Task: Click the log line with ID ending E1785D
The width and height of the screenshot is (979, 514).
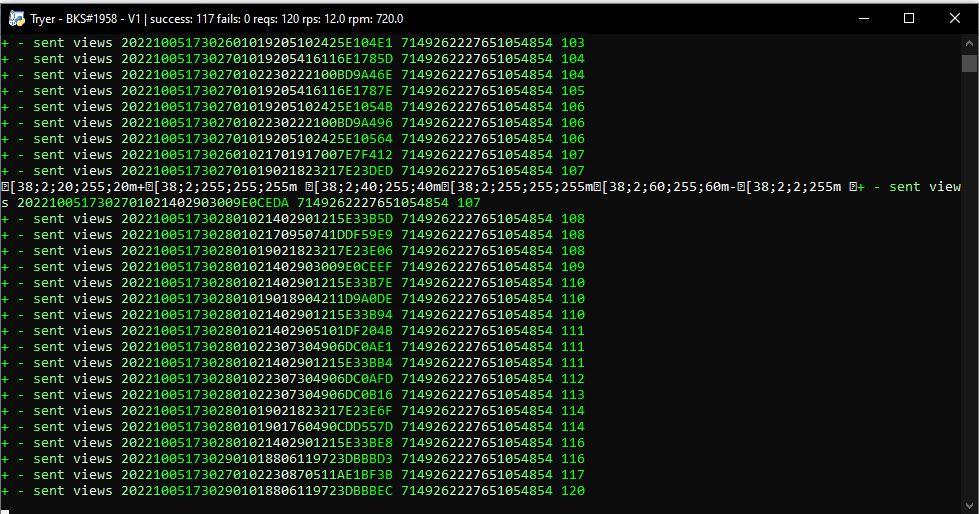Action: (293, 59)
